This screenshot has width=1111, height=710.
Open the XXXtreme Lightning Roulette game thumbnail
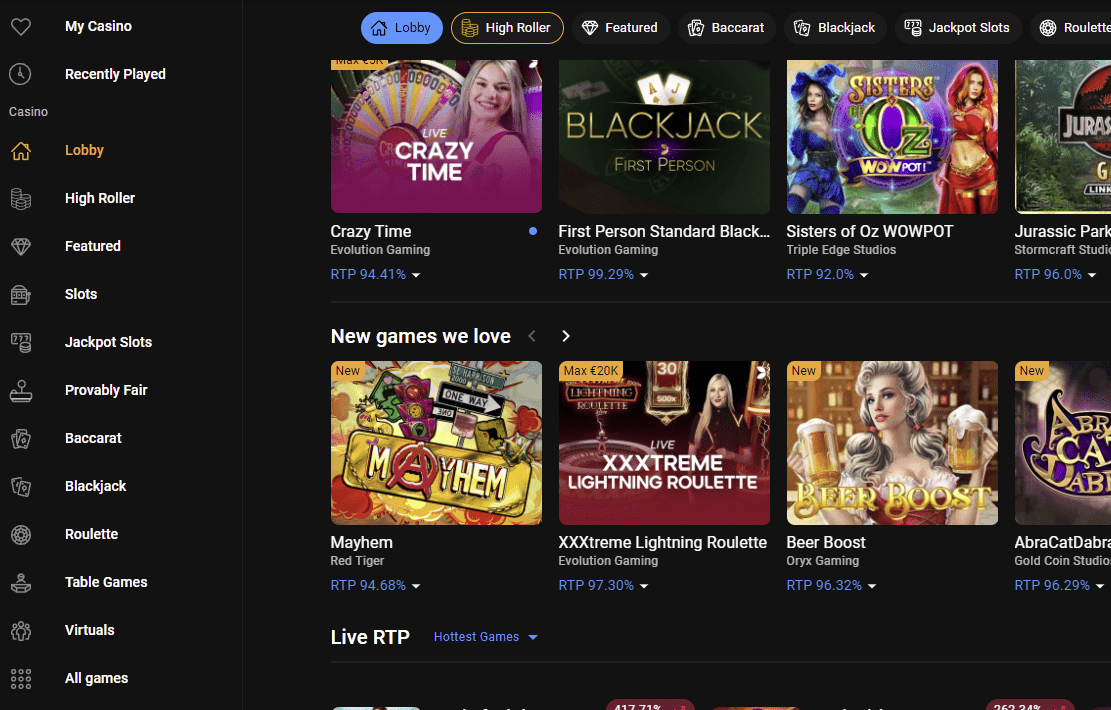coord(664,443)
